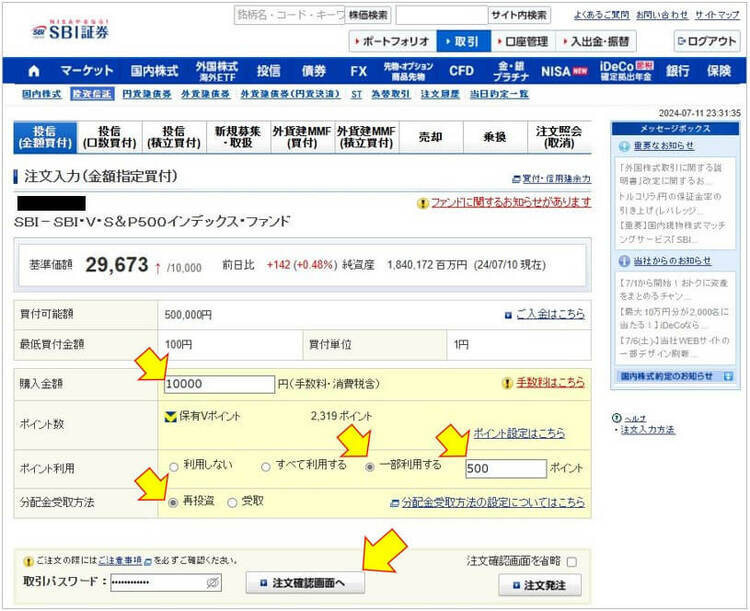This screenshot has width=750, height=611.
Task: Open 売却 tab
Action: click(x=431, y=137)
